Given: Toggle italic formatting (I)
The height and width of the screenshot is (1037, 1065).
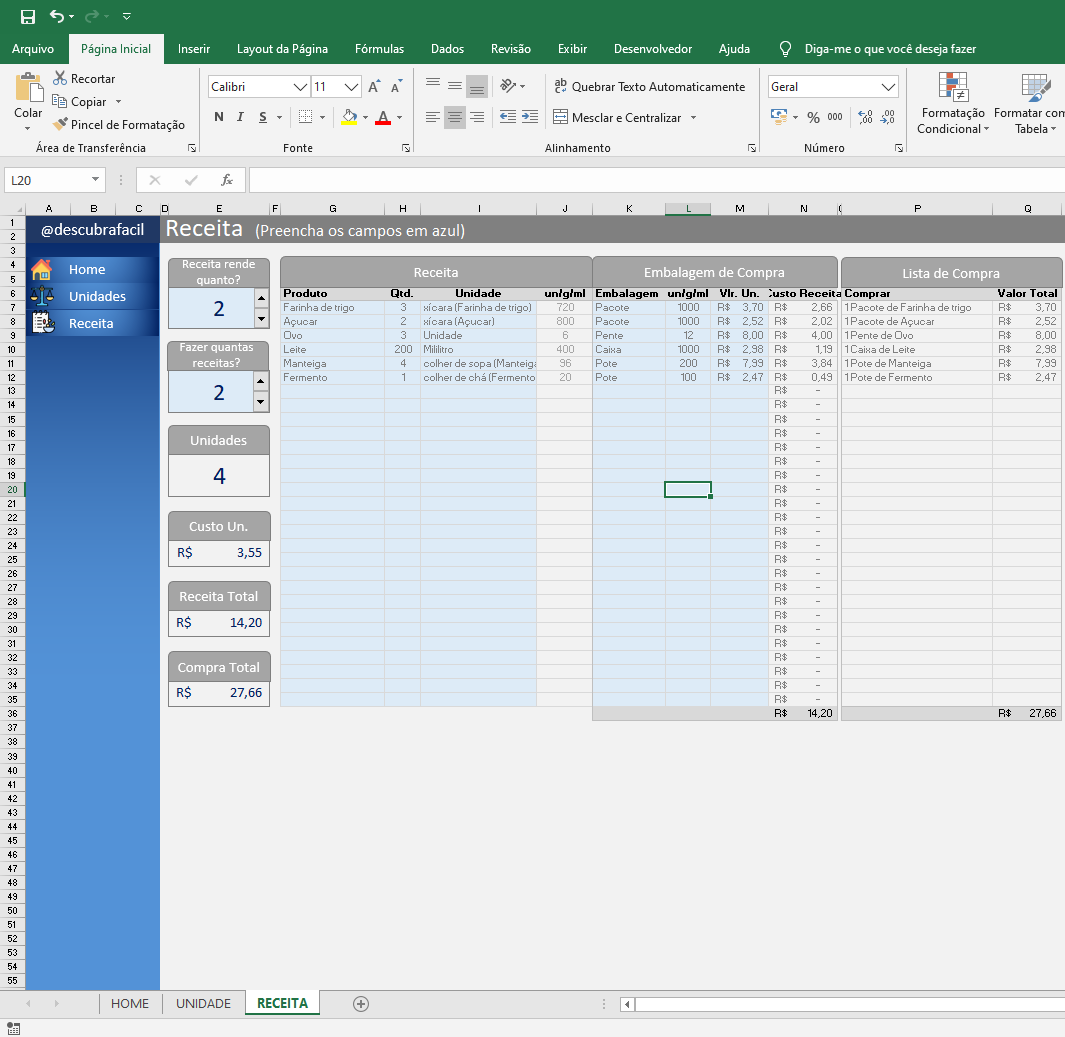Looking at the screenshot, I should [240, 117].
